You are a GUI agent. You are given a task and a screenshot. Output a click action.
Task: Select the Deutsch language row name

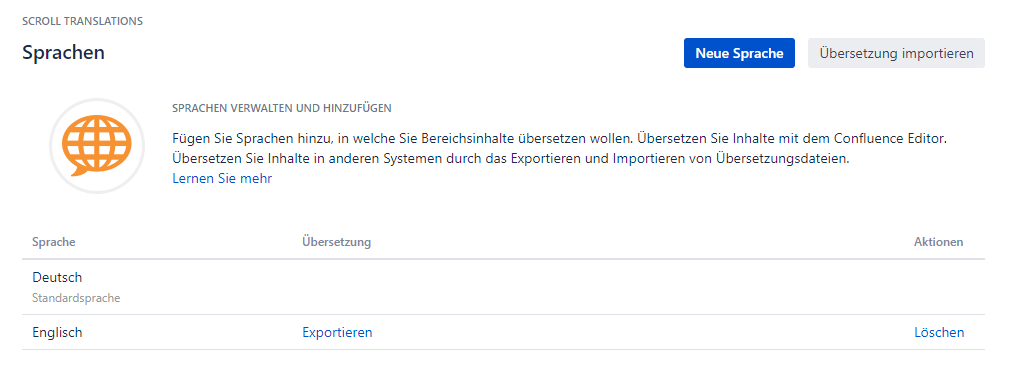[x=57, y=277]
